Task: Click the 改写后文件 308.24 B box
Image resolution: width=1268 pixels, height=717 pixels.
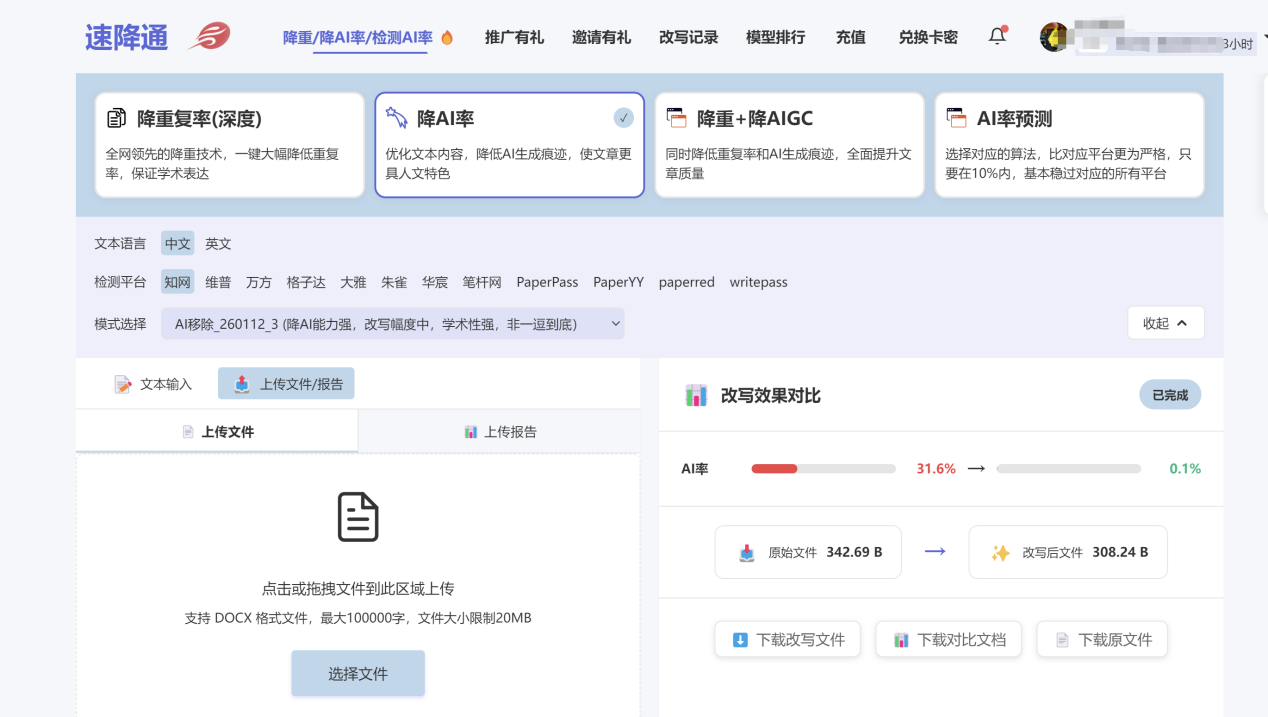Action: [1068, 552]
